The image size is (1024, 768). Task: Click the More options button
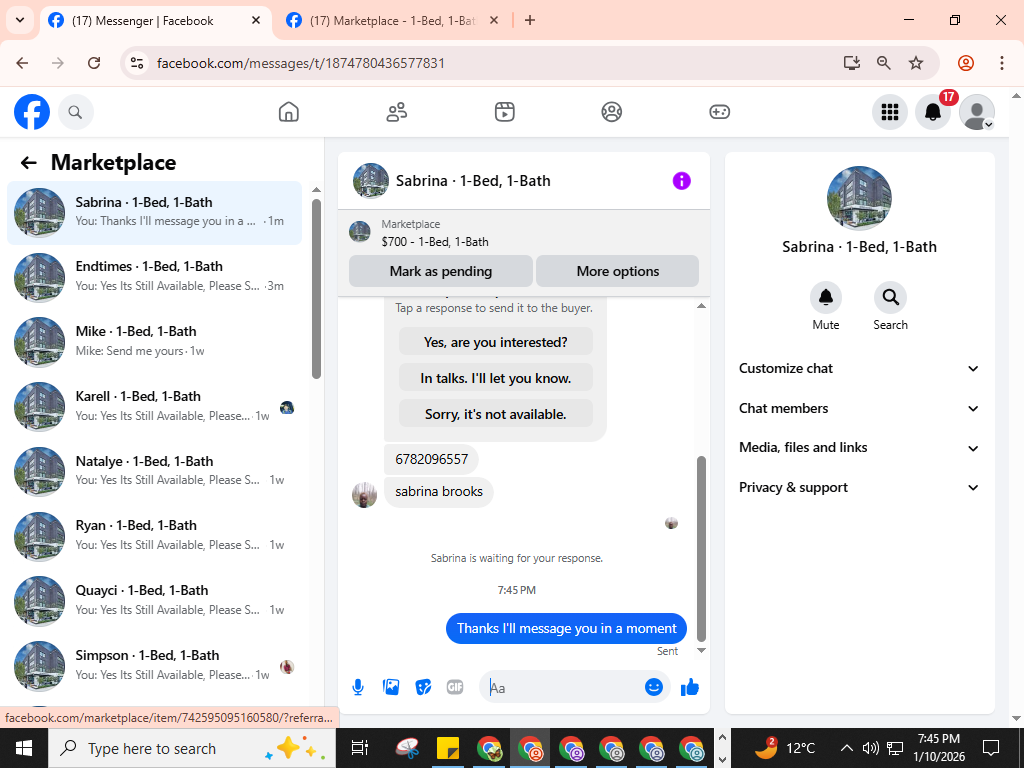tap(617, 271)
